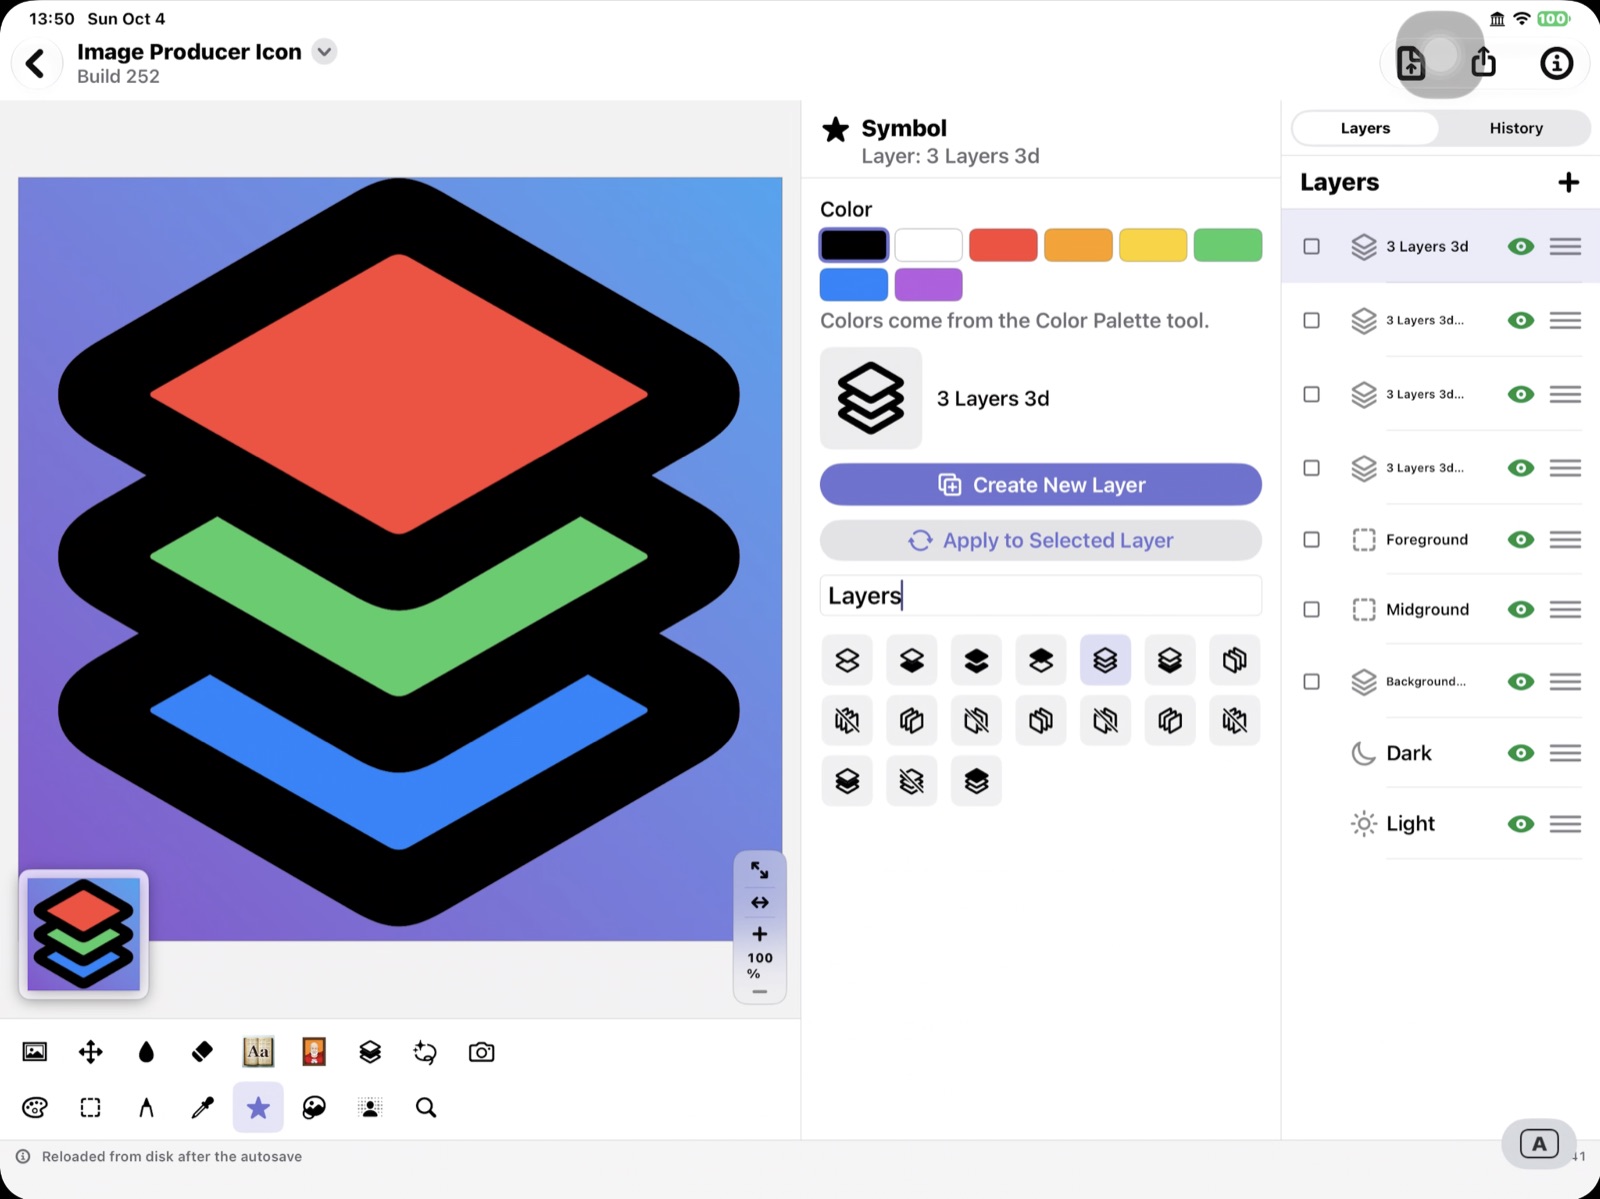Choose the green color swatch
This screenshot has width=1600, height=1199.
pyautogui.click(x=1227, y=245)
